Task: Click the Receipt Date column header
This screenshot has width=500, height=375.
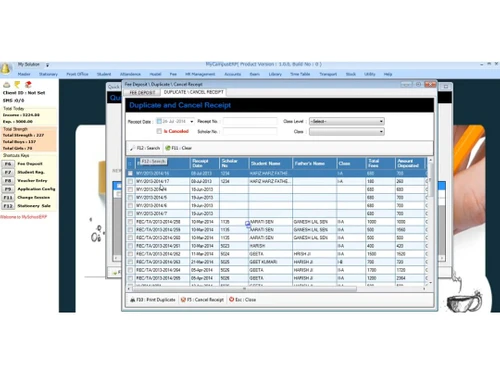Action: (204, 163)
